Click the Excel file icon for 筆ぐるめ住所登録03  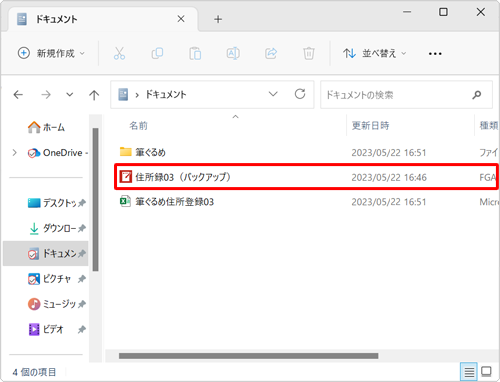pyautogui.click(x=125, y=201)
